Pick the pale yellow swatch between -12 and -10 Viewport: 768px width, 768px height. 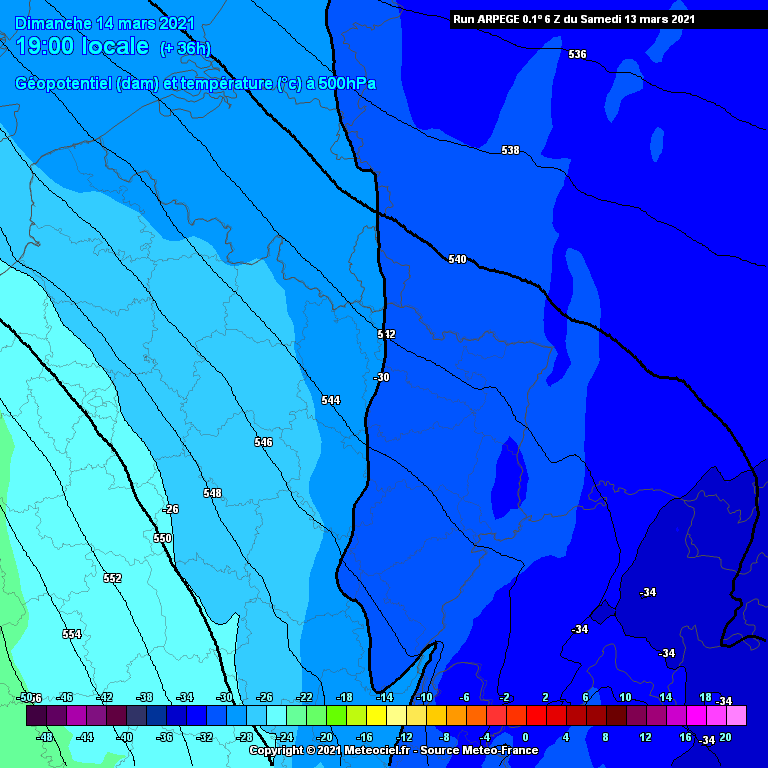coord(416,716)
